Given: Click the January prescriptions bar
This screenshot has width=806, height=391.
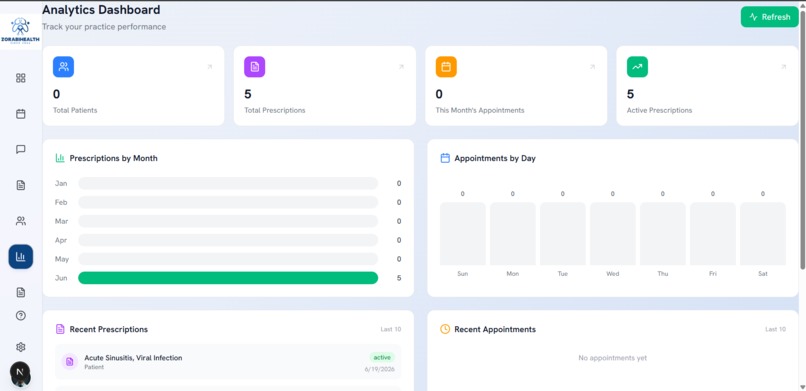Looking at the screenshot, I should (x=228, y=183).
